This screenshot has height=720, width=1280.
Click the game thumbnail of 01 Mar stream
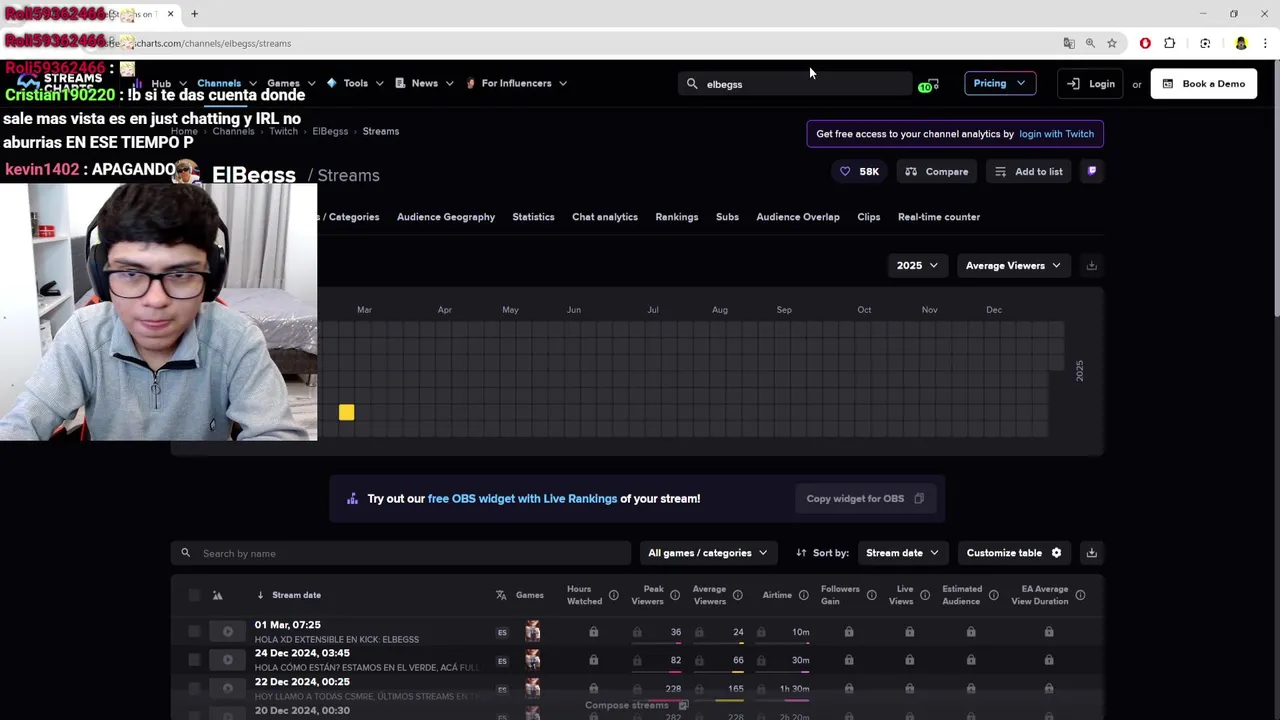(x=533, y=631)
